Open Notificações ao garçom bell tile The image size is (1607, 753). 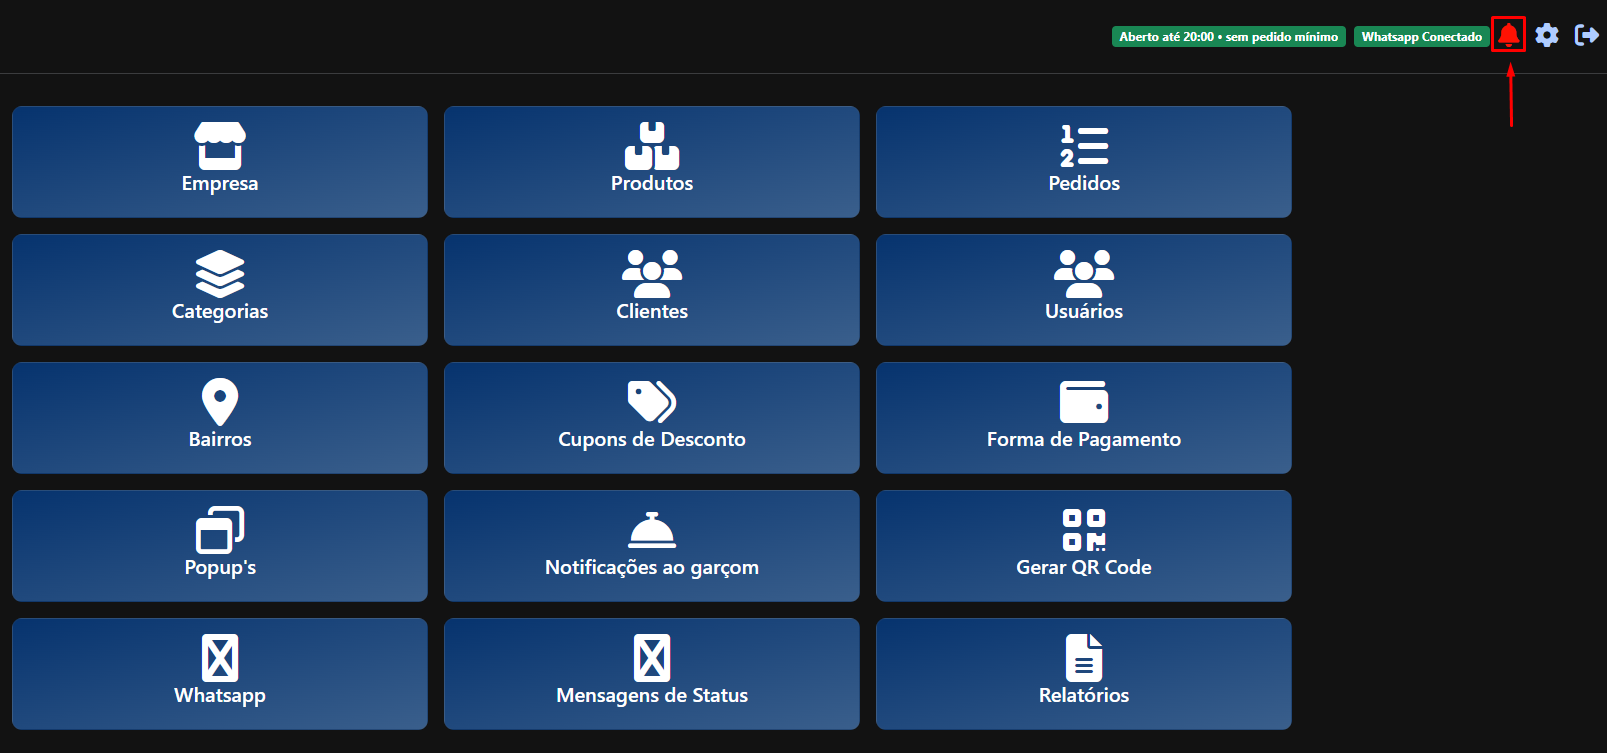652,546
